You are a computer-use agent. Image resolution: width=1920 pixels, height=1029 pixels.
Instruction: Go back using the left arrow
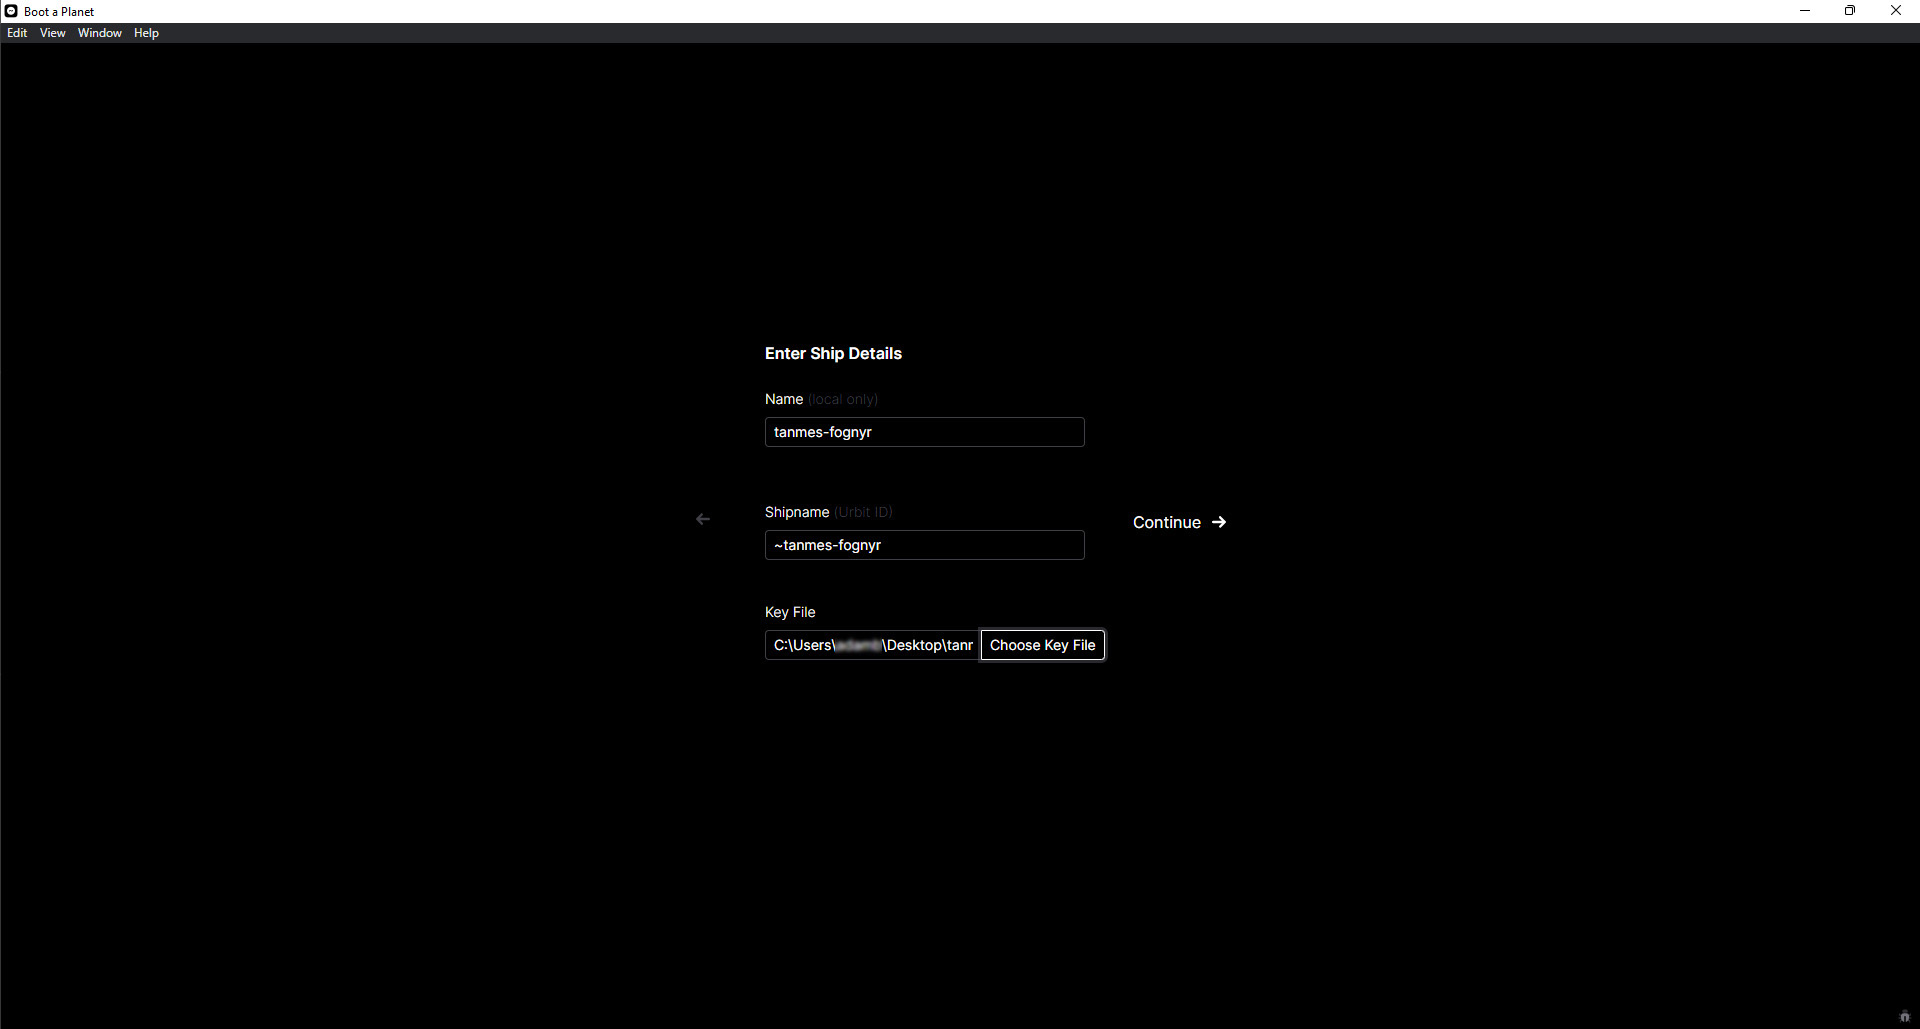click(703, 519)
